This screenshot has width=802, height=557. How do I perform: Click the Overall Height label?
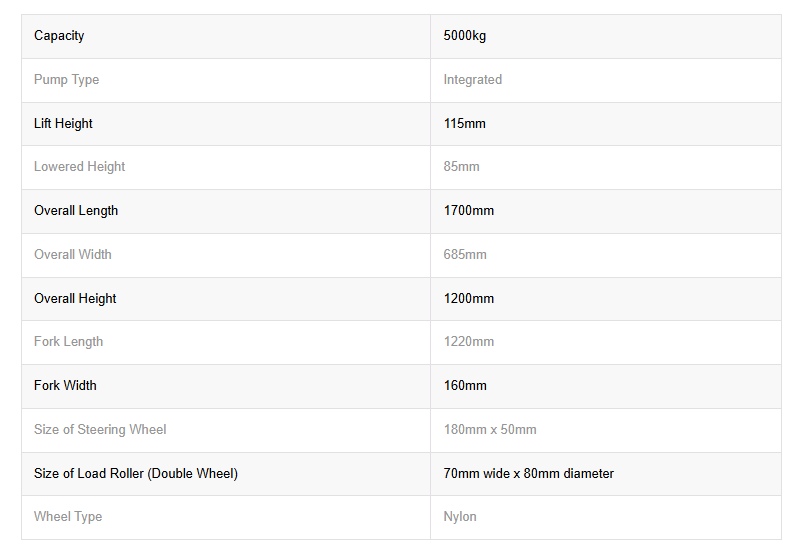[x=75, y=299]
